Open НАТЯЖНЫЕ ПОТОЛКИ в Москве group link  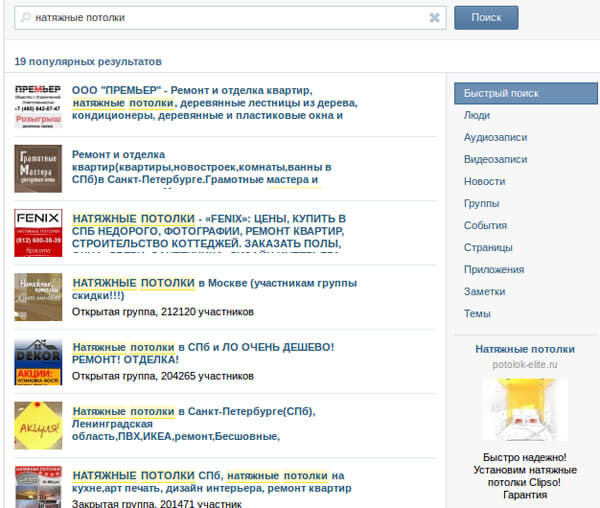coord(214,289)
